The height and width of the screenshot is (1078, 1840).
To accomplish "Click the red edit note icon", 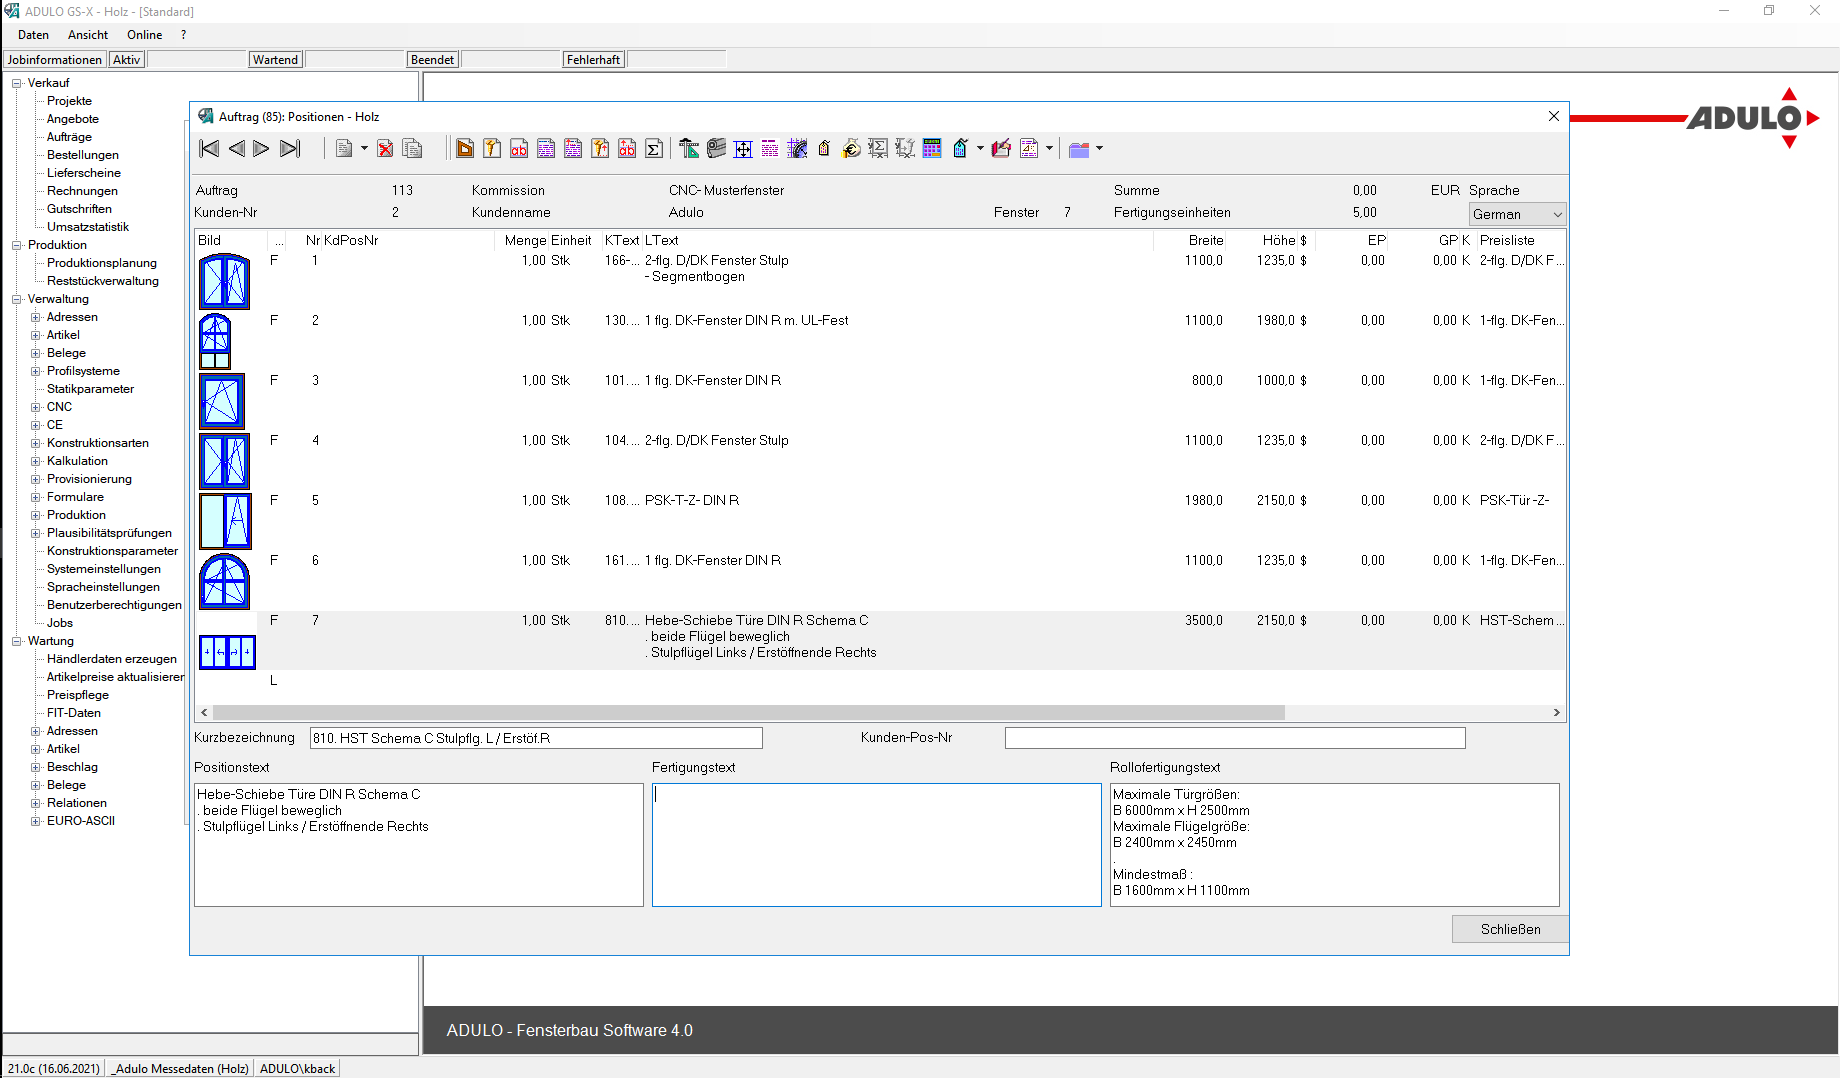I will [x=1001, y=149].
